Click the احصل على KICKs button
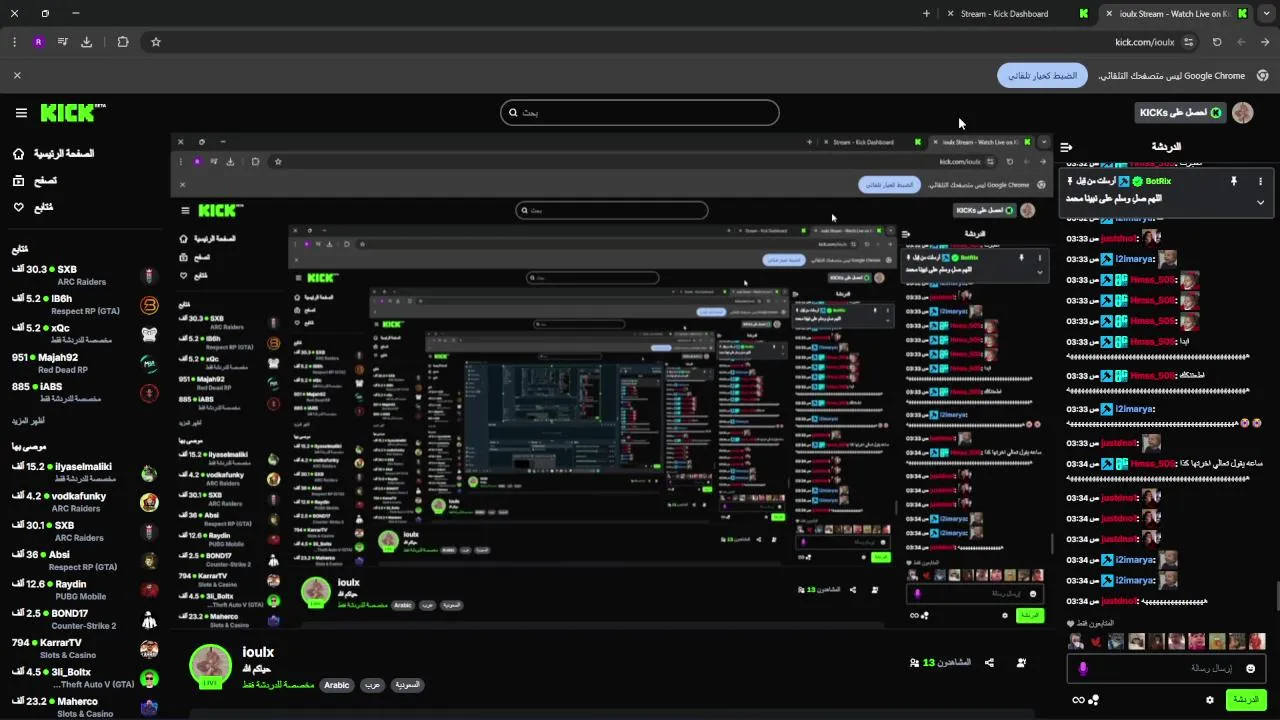This screenshot has width=1280, height=720. coord(1181,113)
